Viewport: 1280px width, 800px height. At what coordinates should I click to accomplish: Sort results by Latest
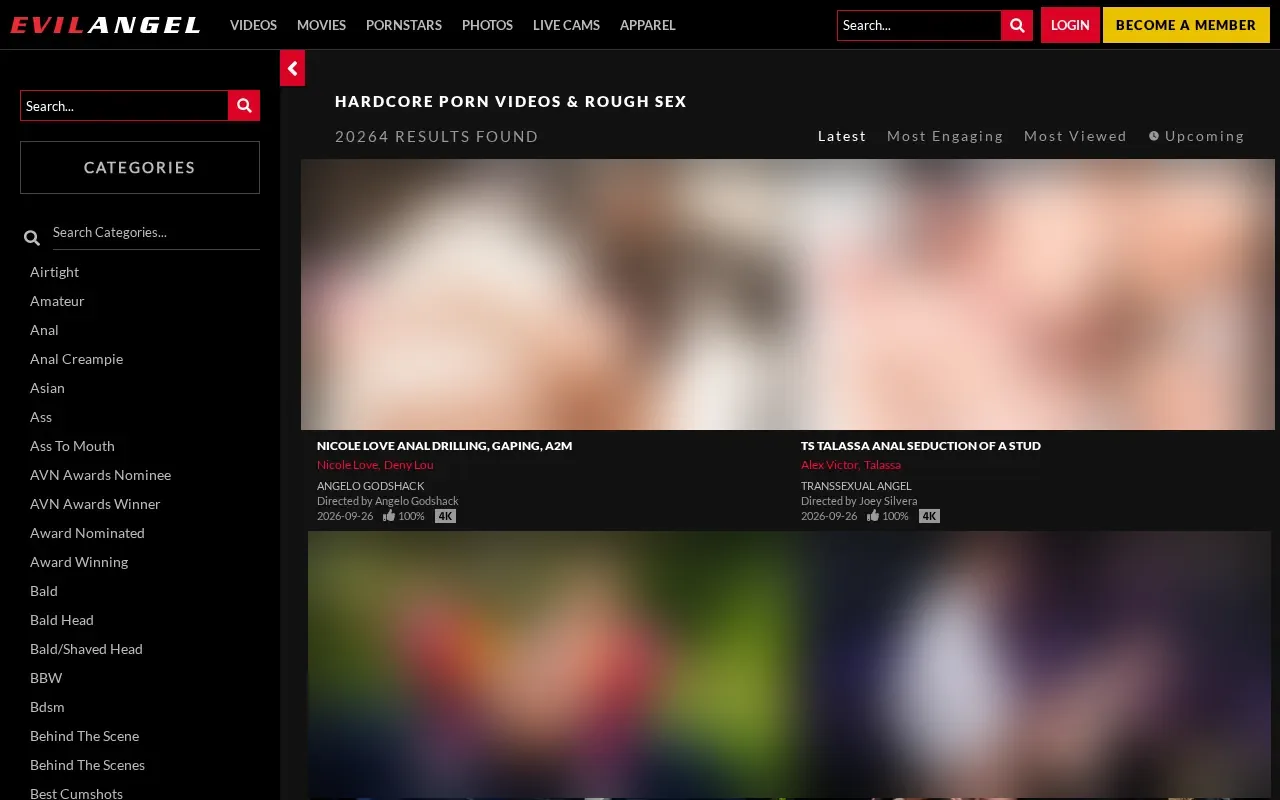tap(842, 136)
